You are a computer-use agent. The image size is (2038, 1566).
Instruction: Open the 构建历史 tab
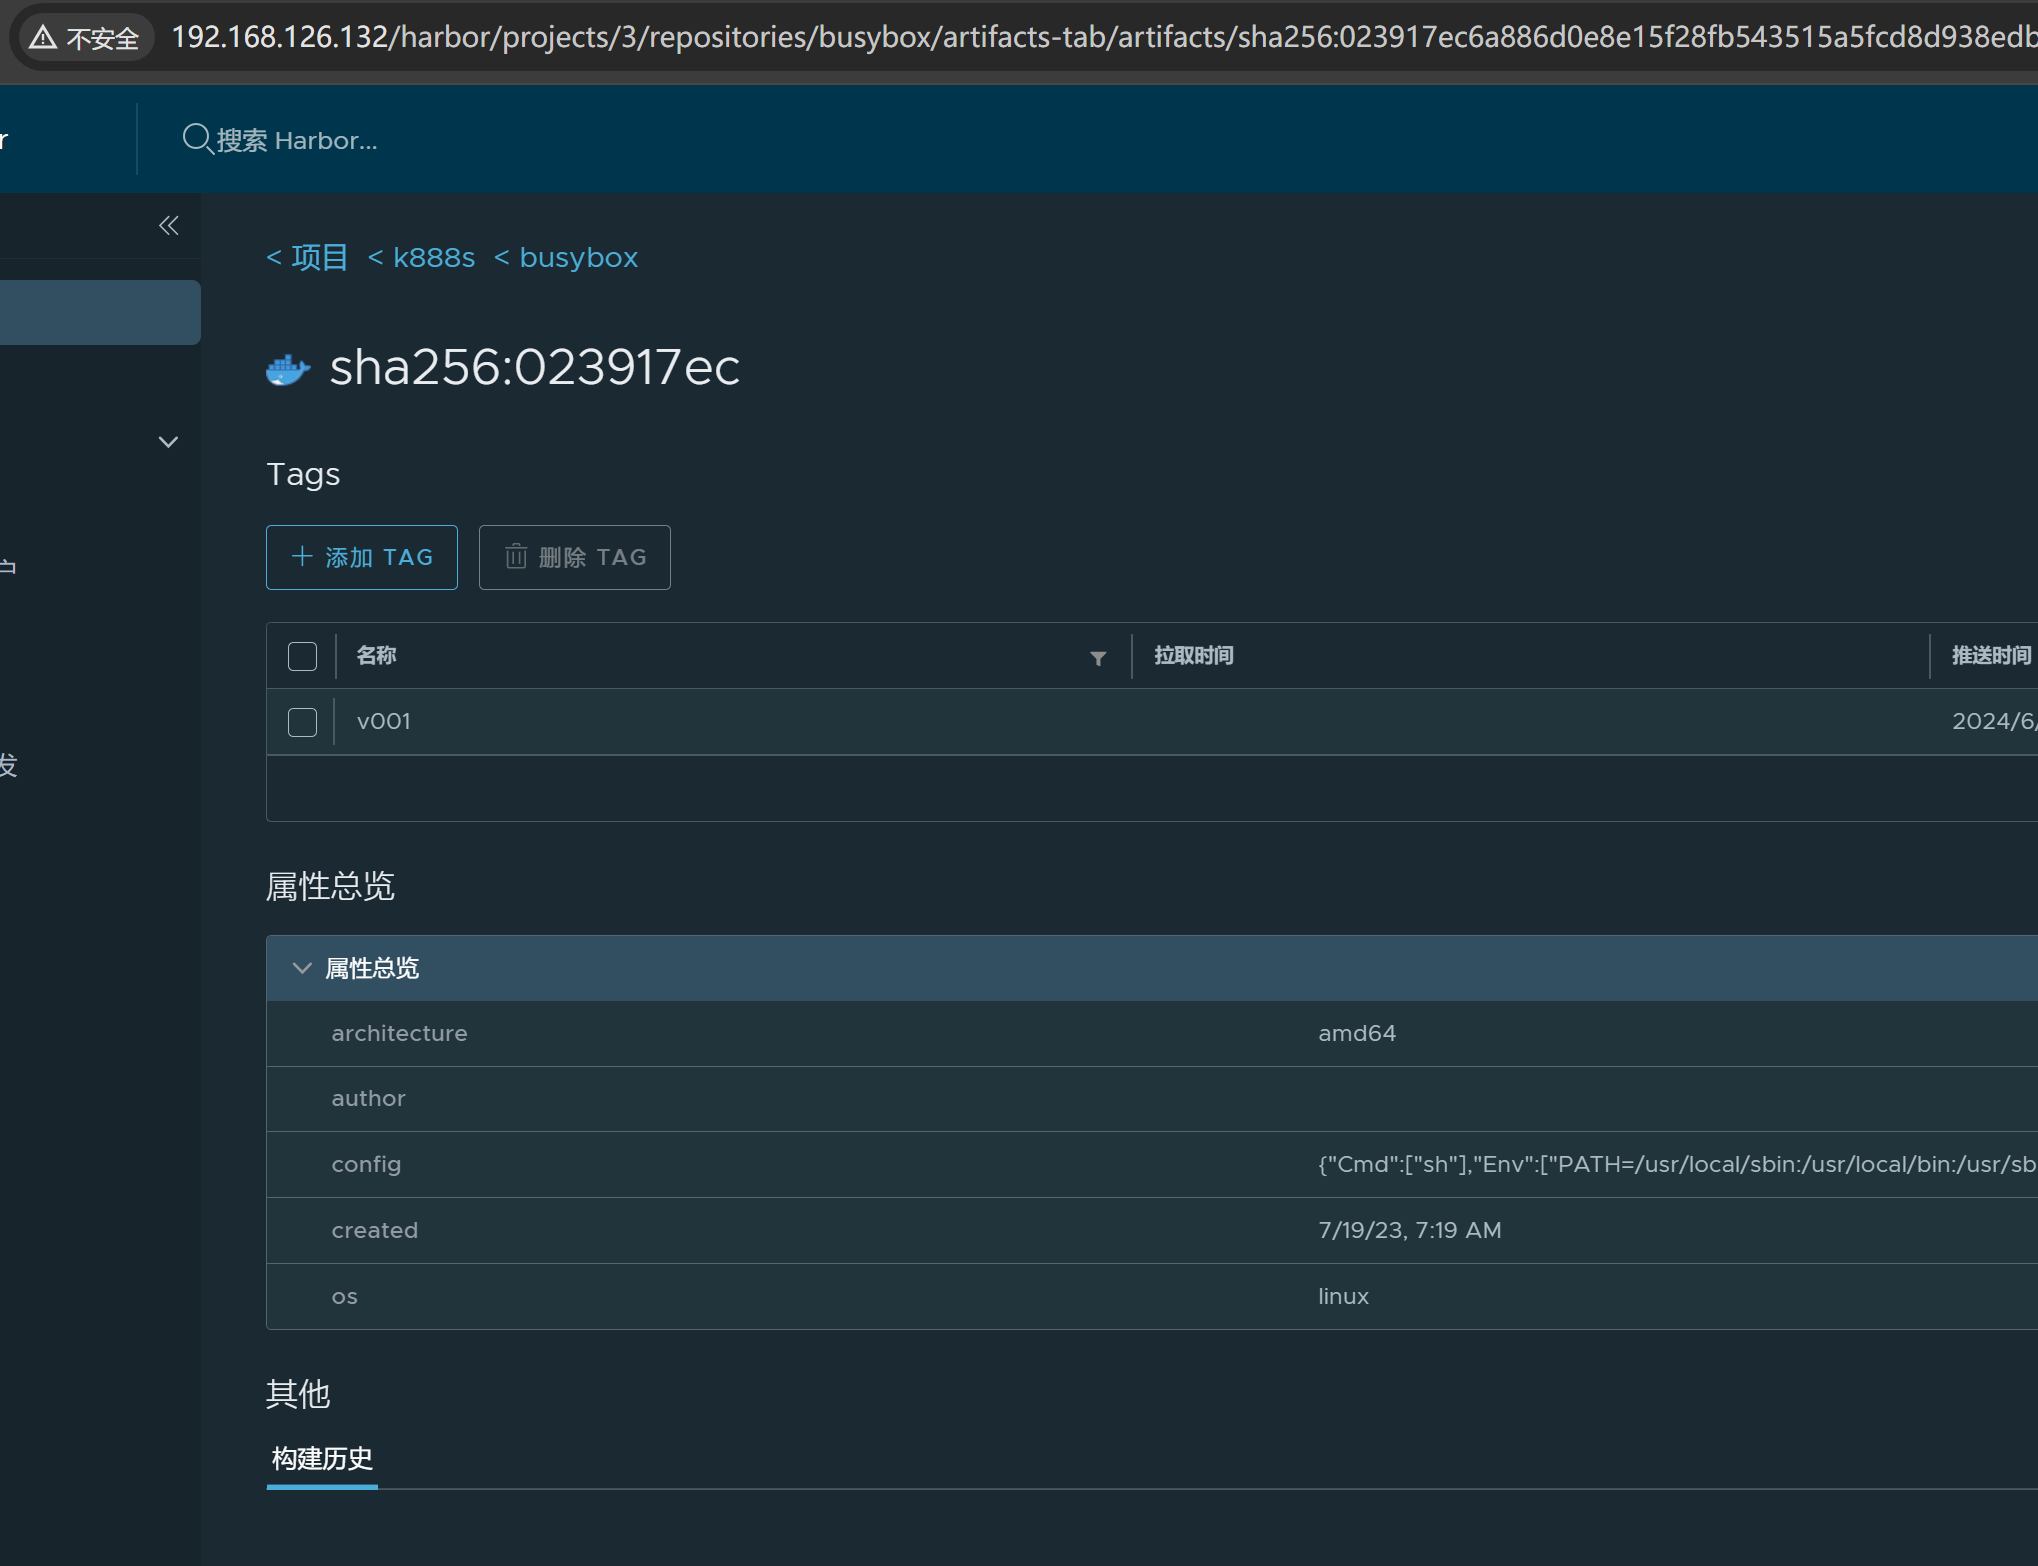coord(322,1459)
